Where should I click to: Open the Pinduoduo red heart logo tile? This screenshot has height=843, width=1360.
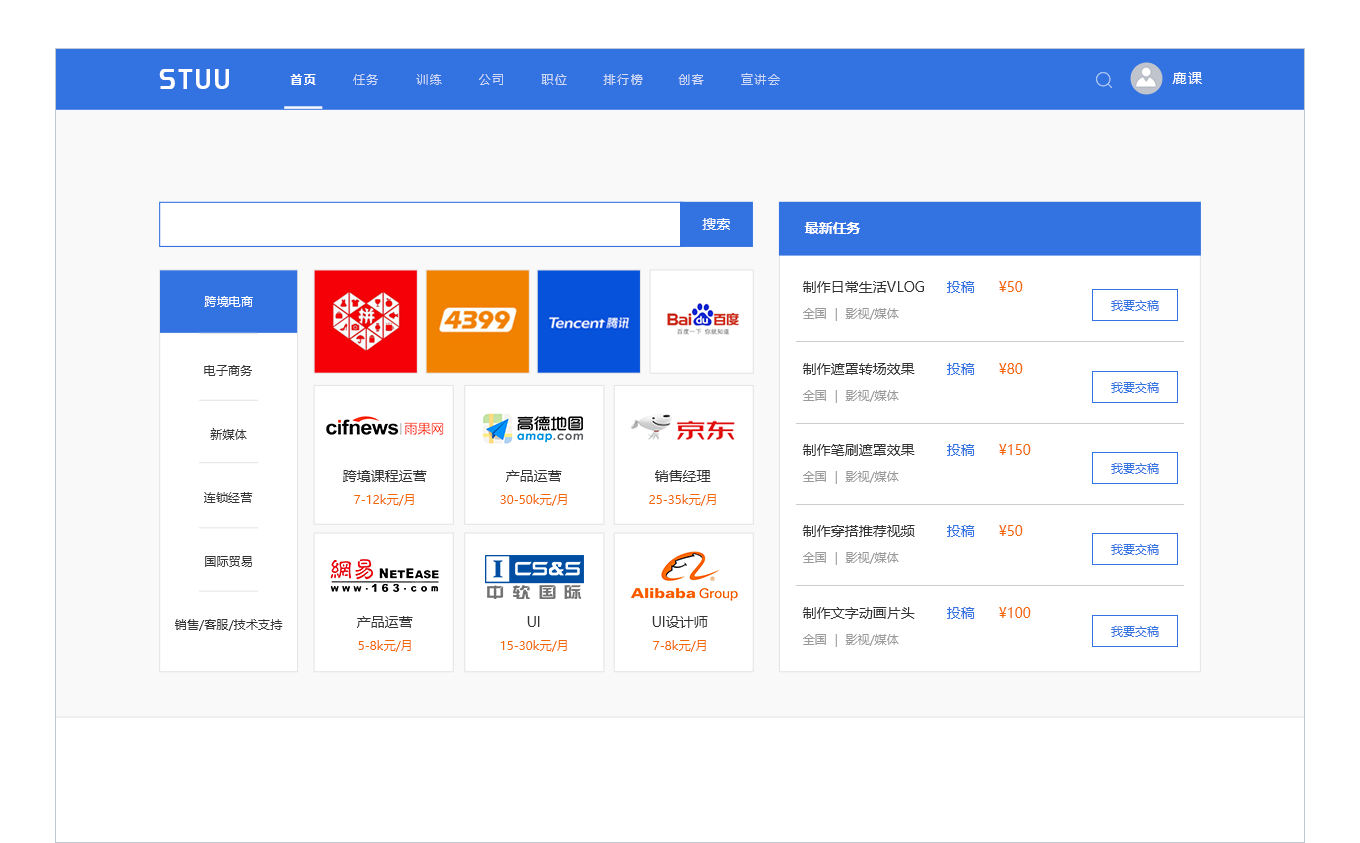pyautogui.click(x=365, y=321)
